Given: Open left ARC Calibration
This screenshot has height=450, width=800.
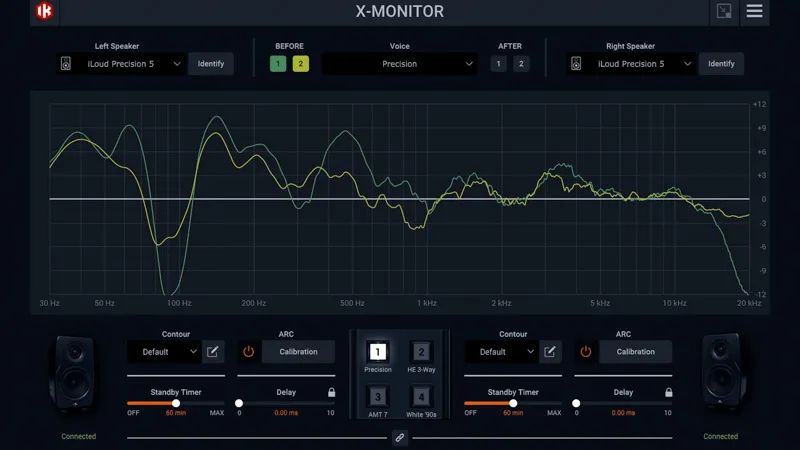Looking at the screenshot, I should tap(298, 352).
